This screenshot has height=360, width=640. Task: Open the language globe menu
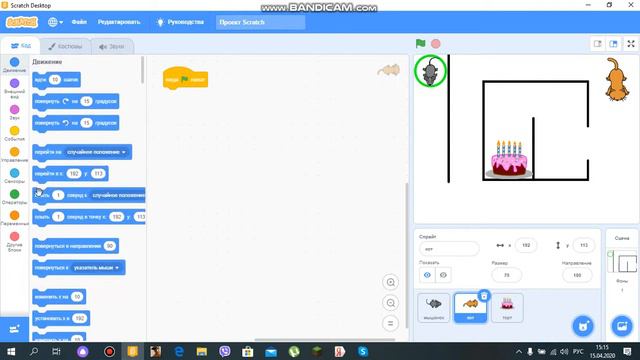click(55, 22)
